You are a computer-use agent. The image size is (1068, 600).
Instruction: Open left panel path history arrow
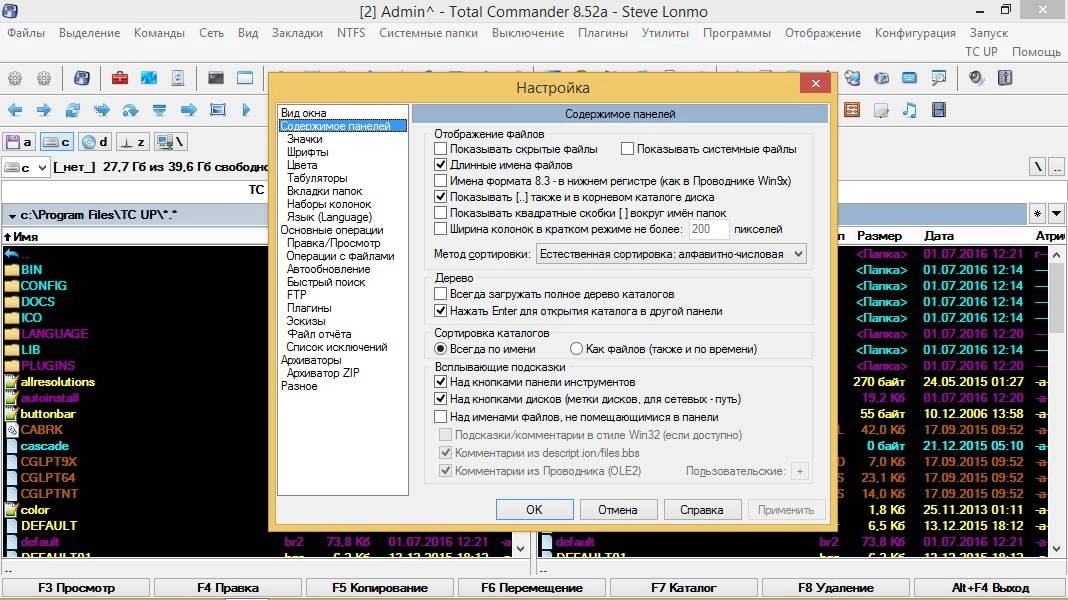coord(12,216)
